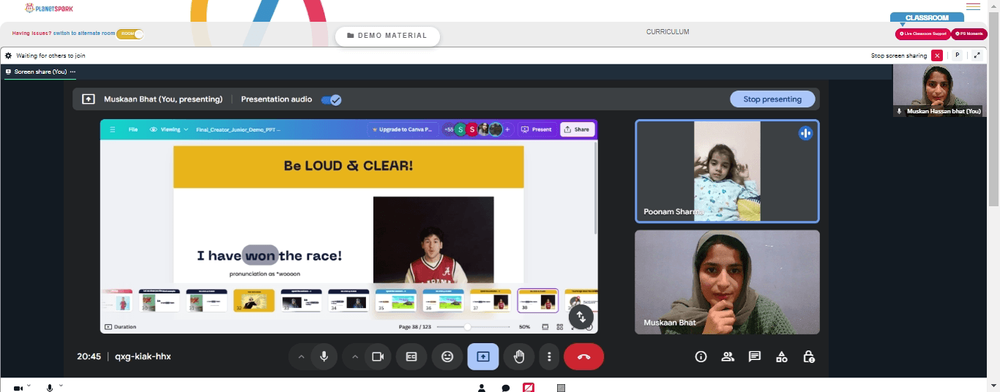Raise hand in the meeting
The width and height of the screenshot is (1000, 392).
pos(518,357)
